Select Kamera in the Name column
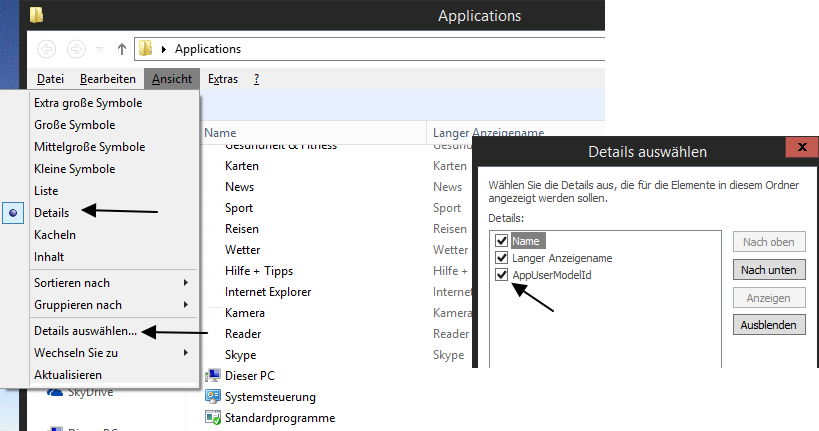The width and height of the screenshot is (819, 431). (x=244, y=312)
